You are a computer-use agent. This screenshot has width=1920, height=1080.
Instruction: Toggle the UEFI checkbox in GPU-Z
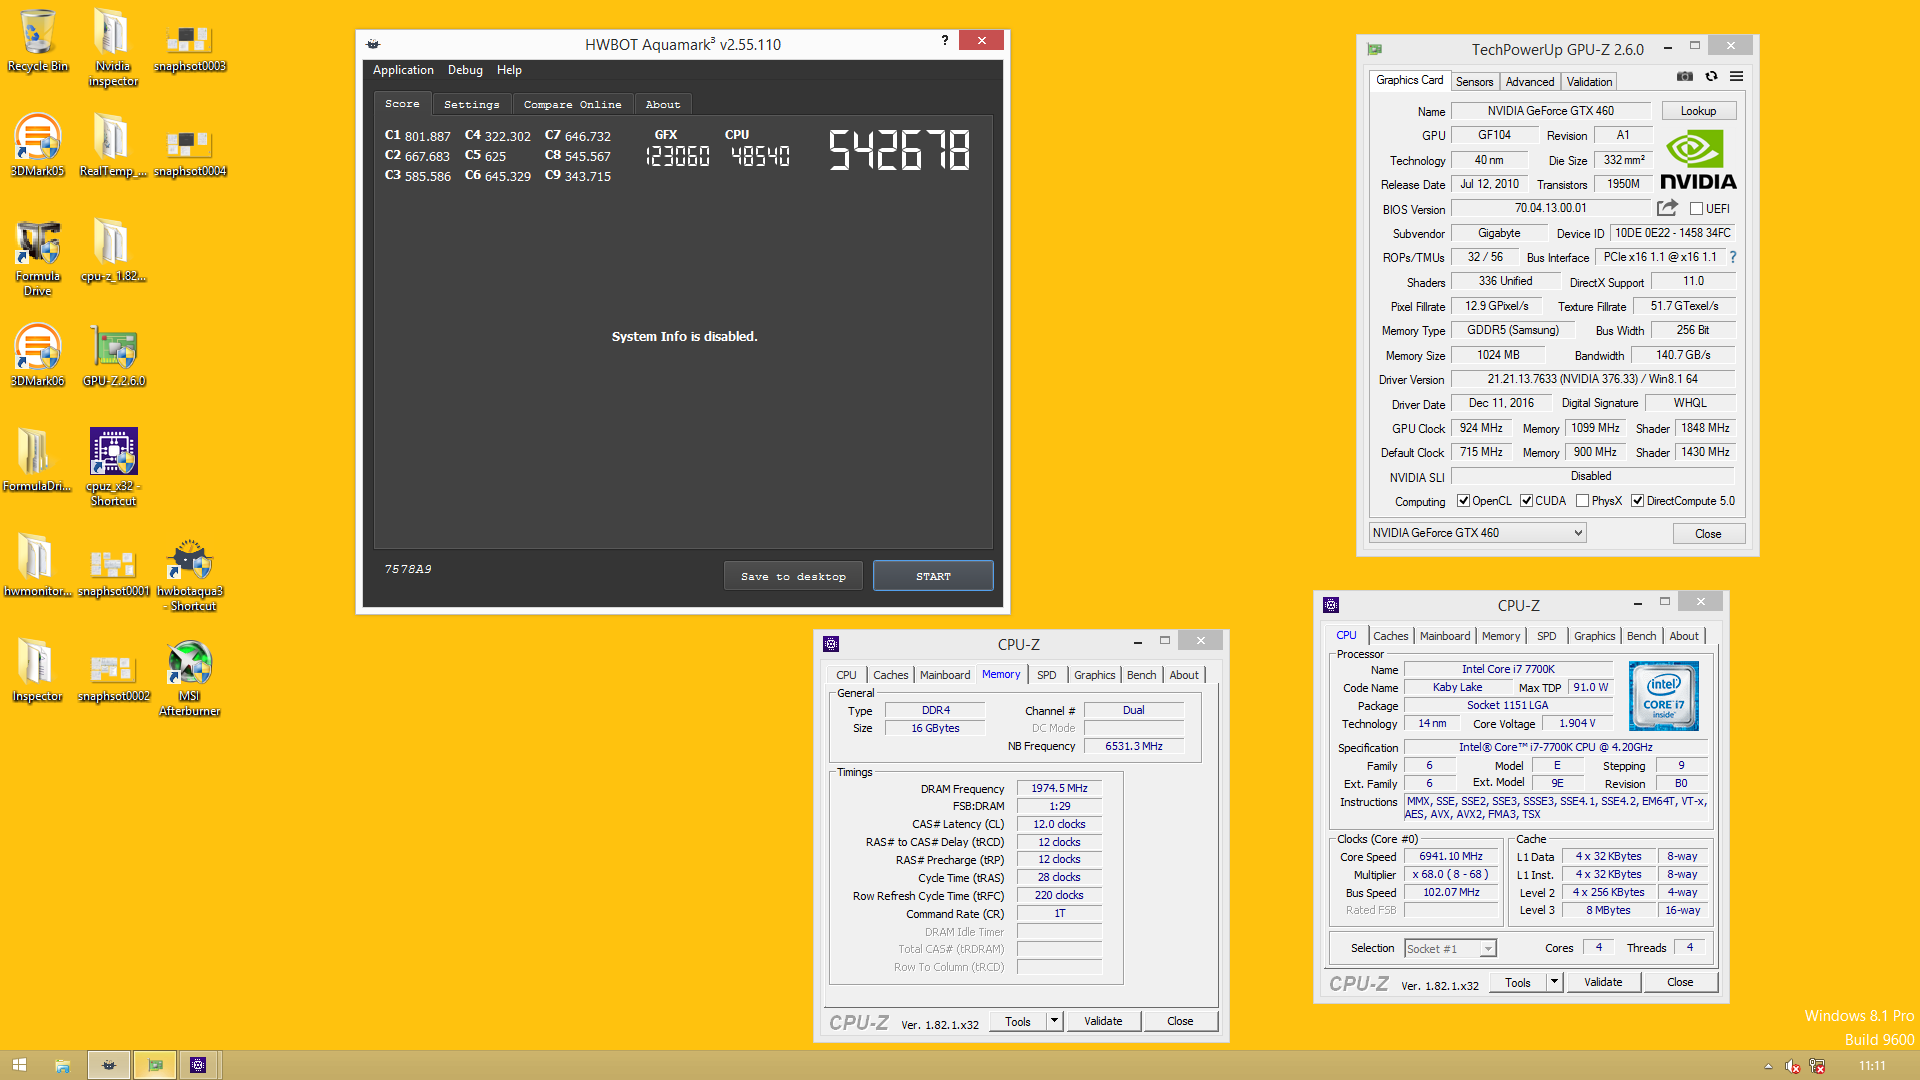tap(1697, 209)
